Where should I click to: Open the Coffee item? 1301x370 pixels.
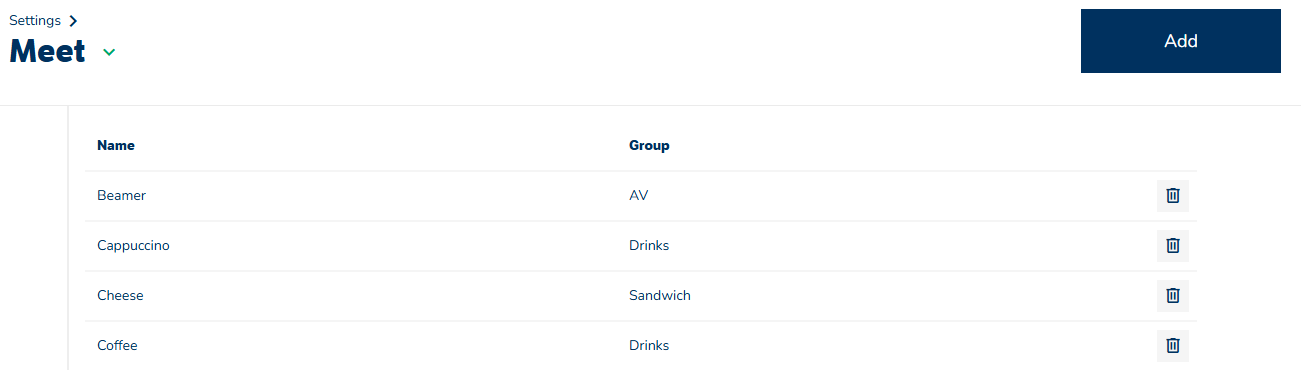pyautogui.click(x=117, y=346)
